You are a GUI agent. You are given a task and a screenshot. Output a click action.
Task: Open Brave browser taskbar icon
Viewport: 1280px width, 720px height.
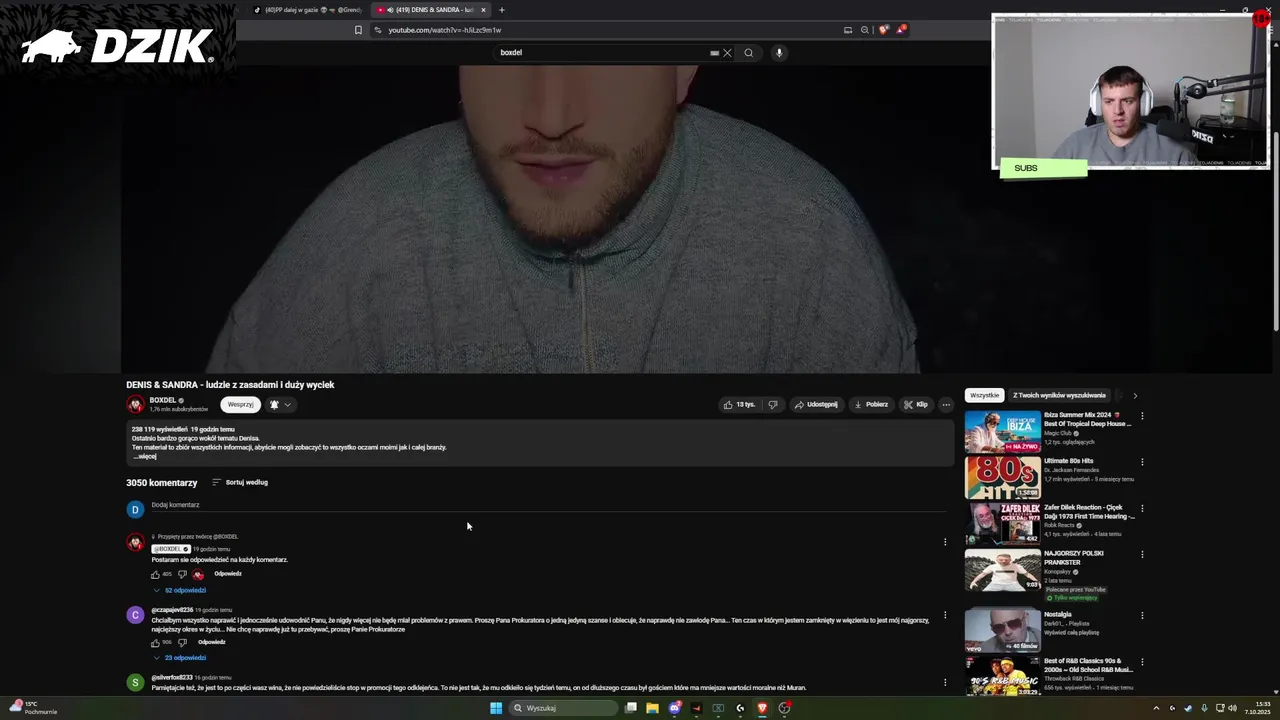tap(762, 708)
